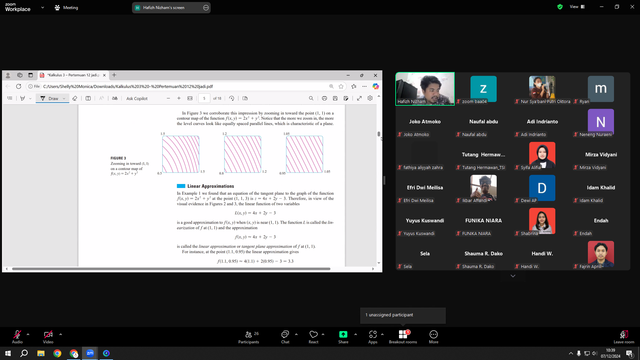The height and width of the screenshot is (360, 640).
Task: Select Fajrin April's participant video tile
Action: [x=601, y=254]
